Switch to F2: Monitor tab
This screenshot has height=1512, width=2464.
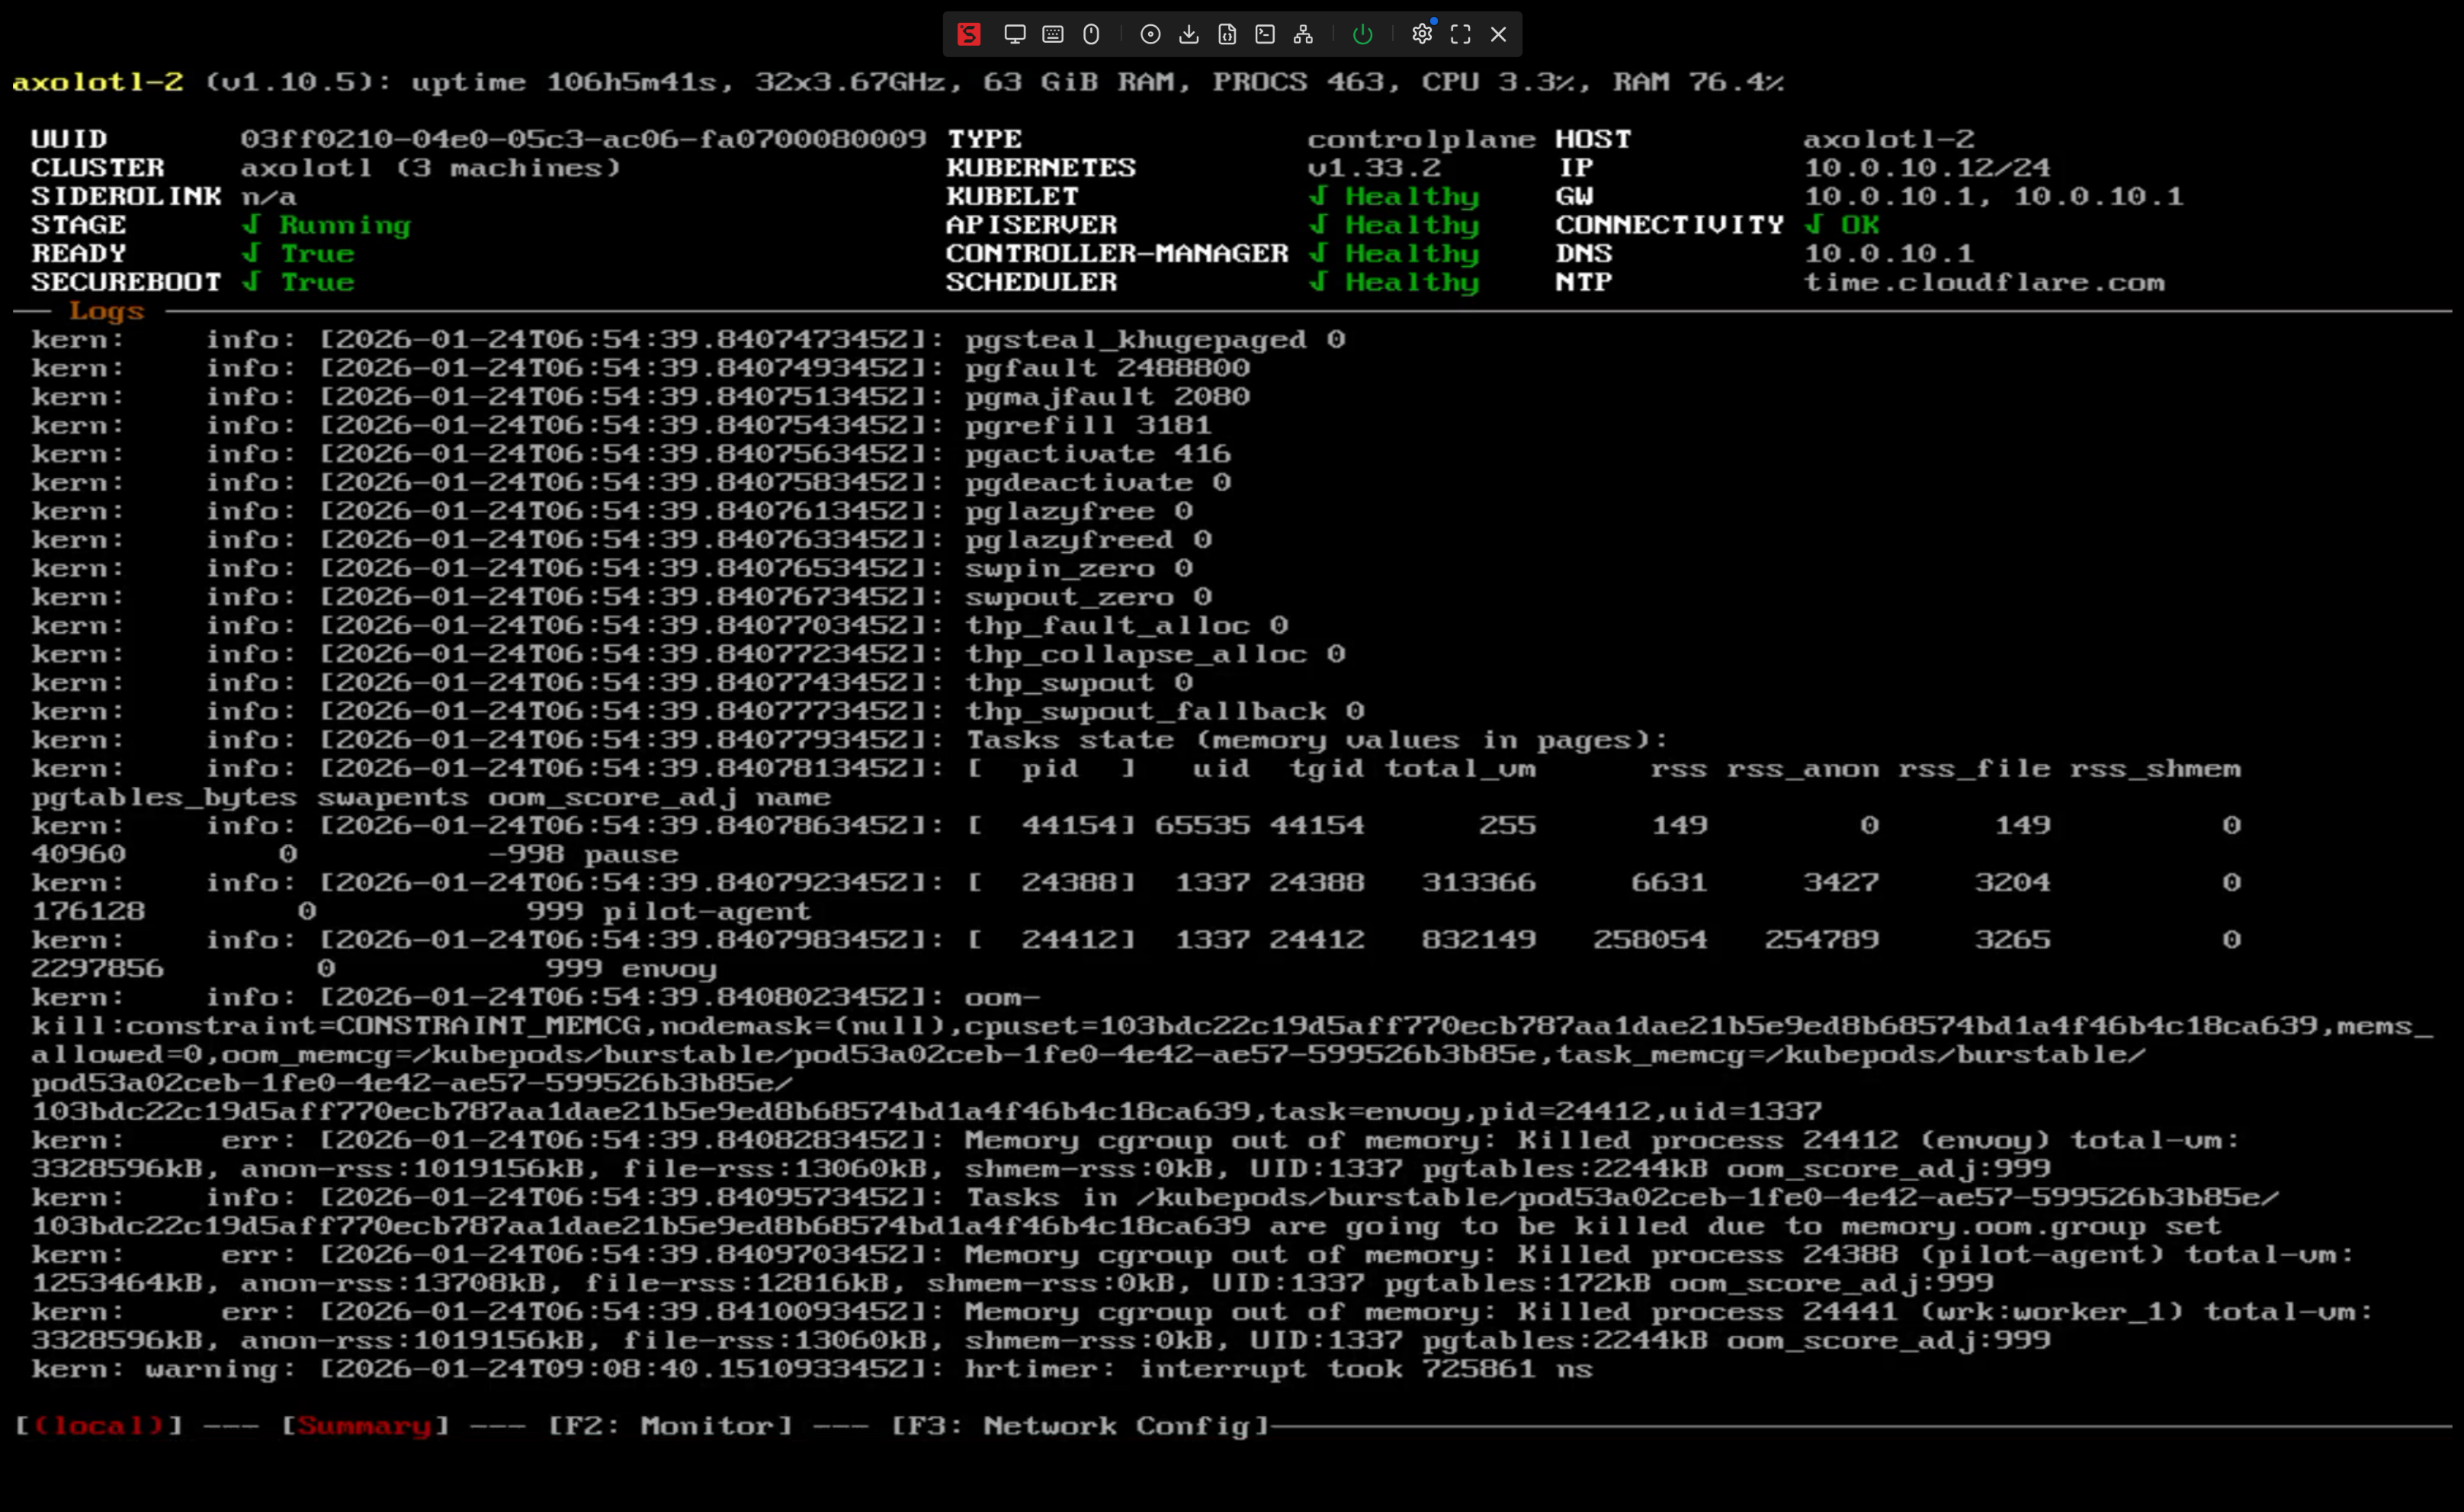pyautogui.click(x=669, y=1425)
